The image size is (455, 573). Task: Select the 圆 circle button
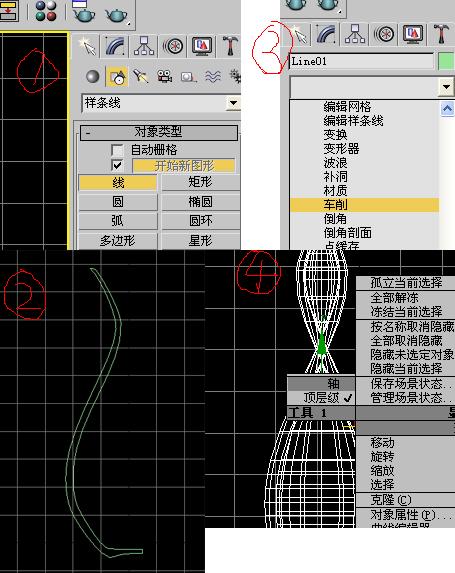(x=118, y=202)
